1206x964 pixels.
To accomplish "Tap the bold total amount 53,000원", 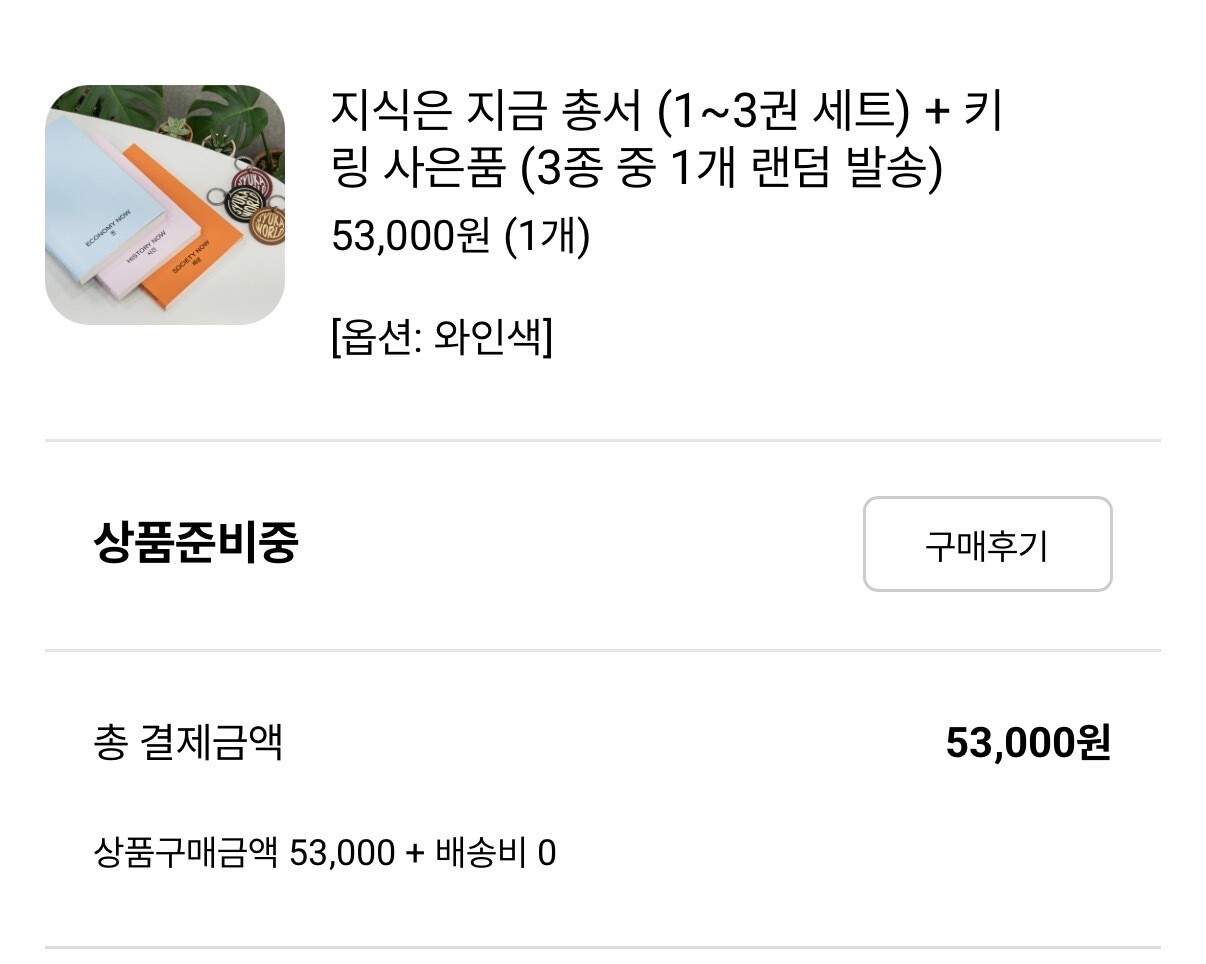I will [1027, 743].
